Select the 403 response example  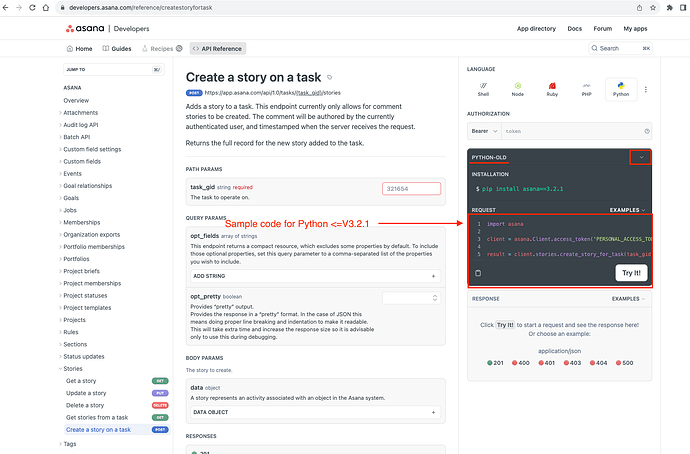(x=573, y=363)
